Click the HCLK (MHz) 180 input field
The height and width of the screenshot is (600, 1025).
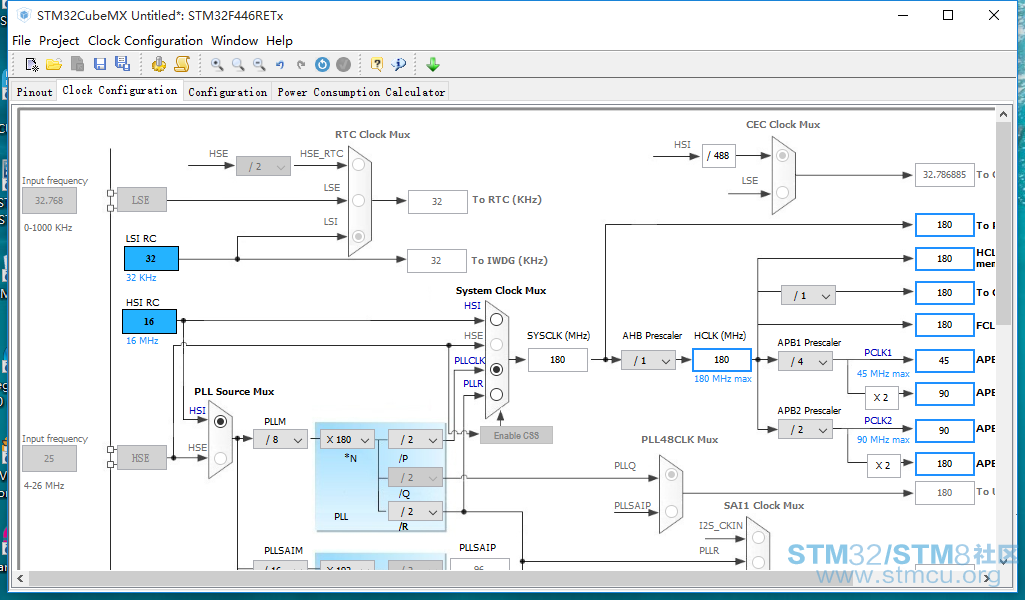(722, 359)
